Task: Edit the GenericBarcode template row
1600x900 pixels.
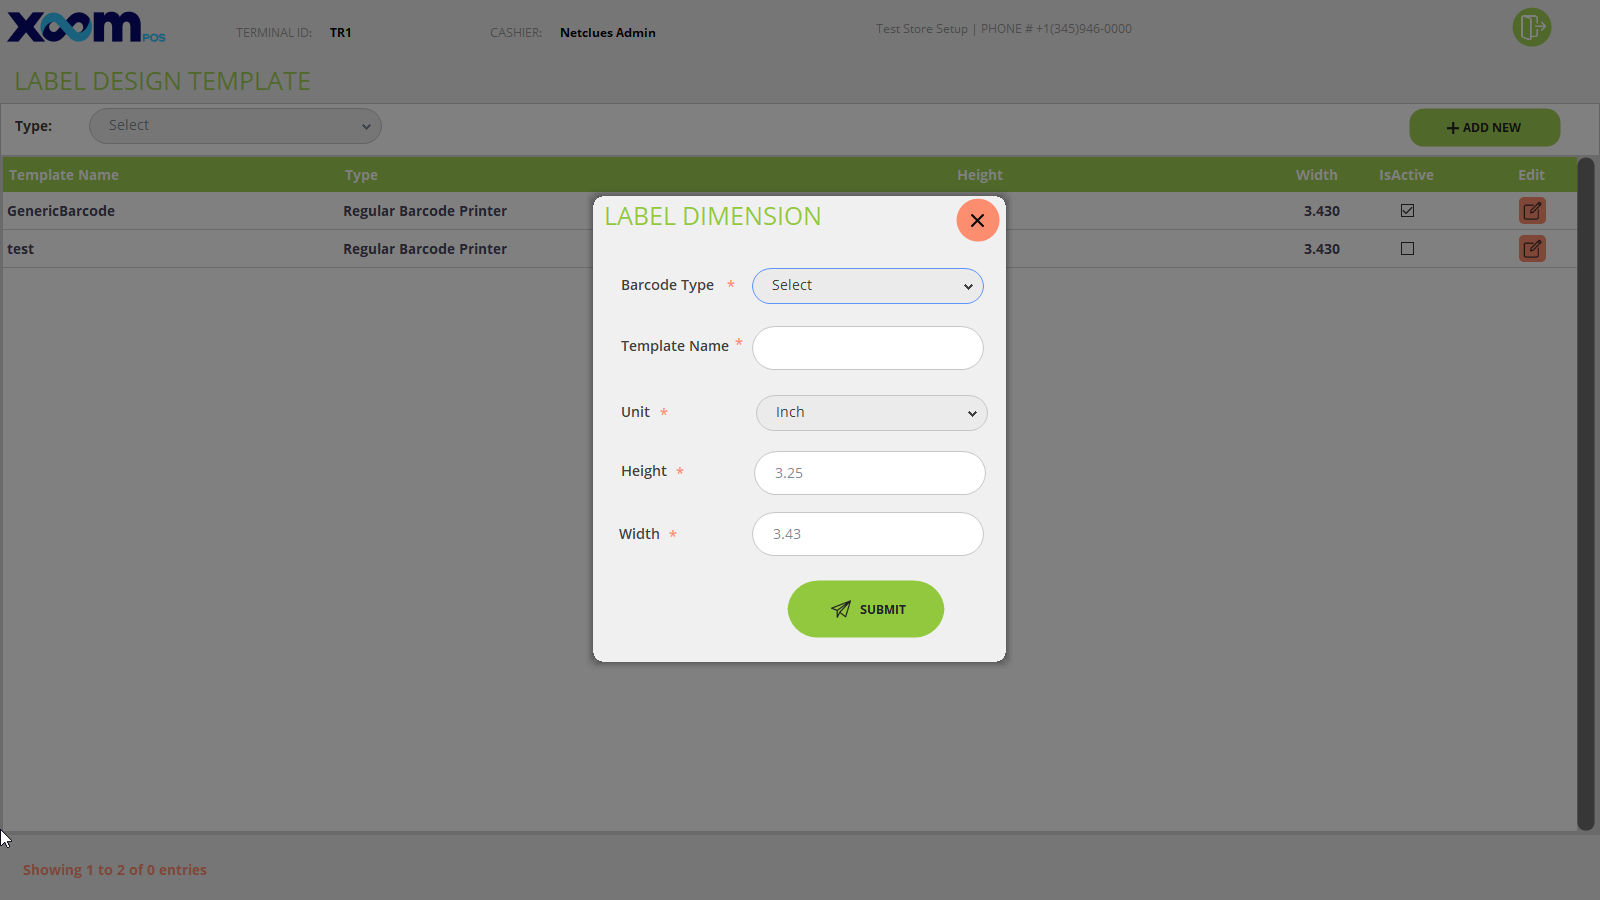Action: [x=1531, y=211]
